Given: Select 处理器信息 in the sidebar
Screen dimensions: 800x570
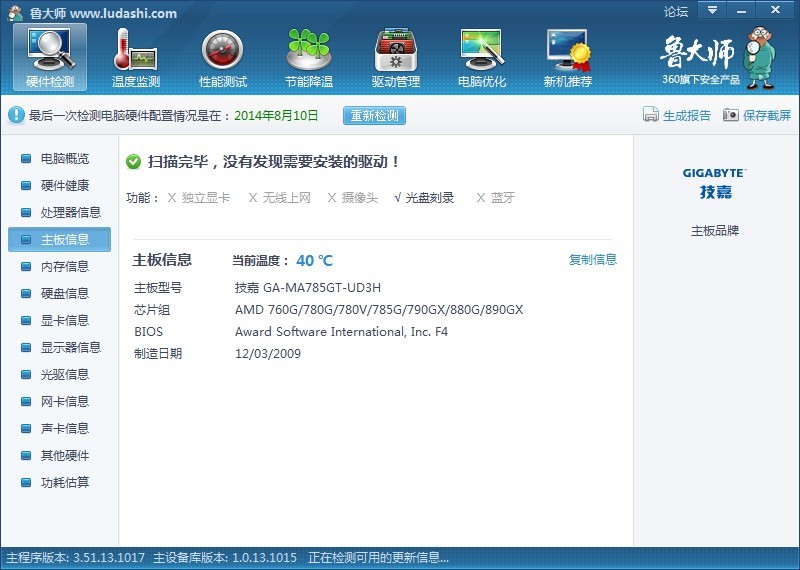Looking at the screenshot, I should 59,212.
